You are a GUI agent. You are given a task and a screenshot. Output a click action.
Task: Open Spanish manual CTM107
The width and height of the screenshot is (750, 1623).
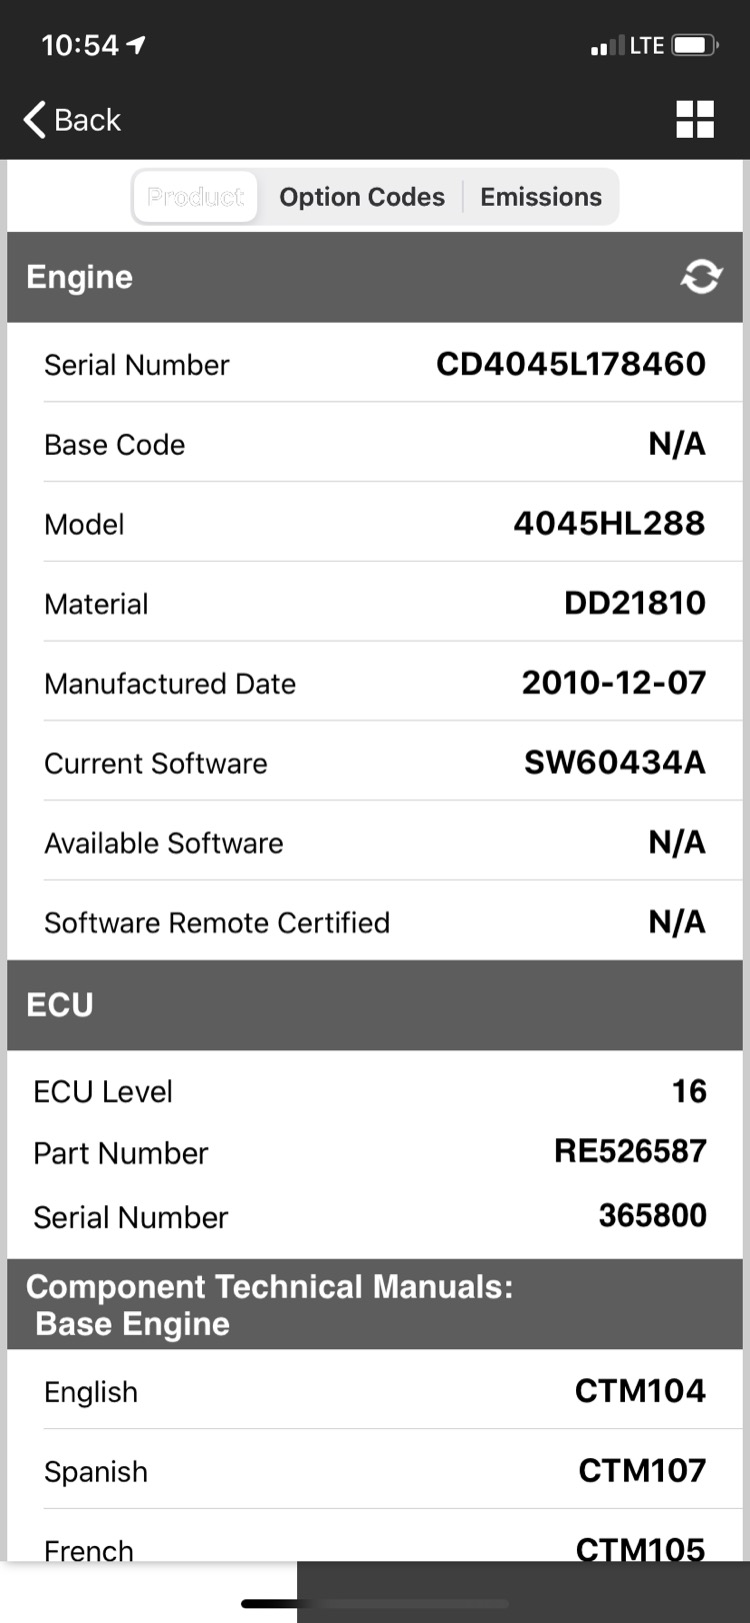click(x=642, y=1471)
